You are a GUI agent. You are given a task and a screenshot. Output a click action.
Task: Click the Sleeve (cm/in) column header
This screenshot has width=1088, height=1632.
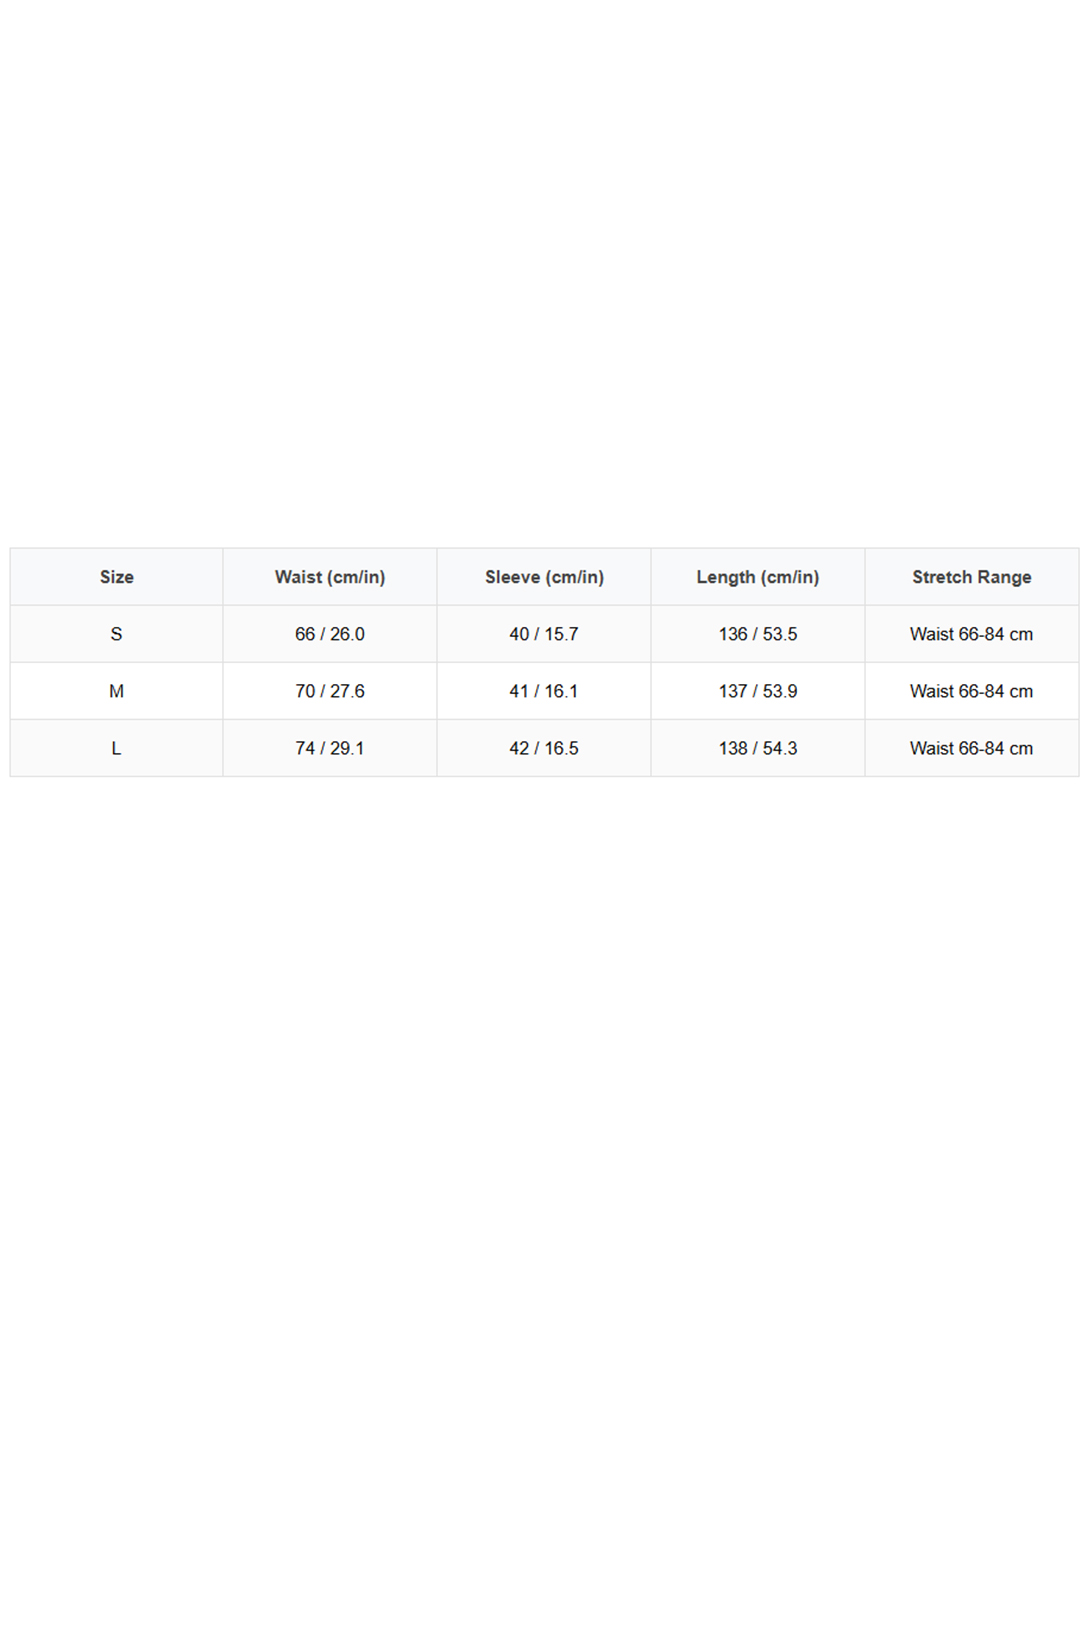[x=544, y=577]
